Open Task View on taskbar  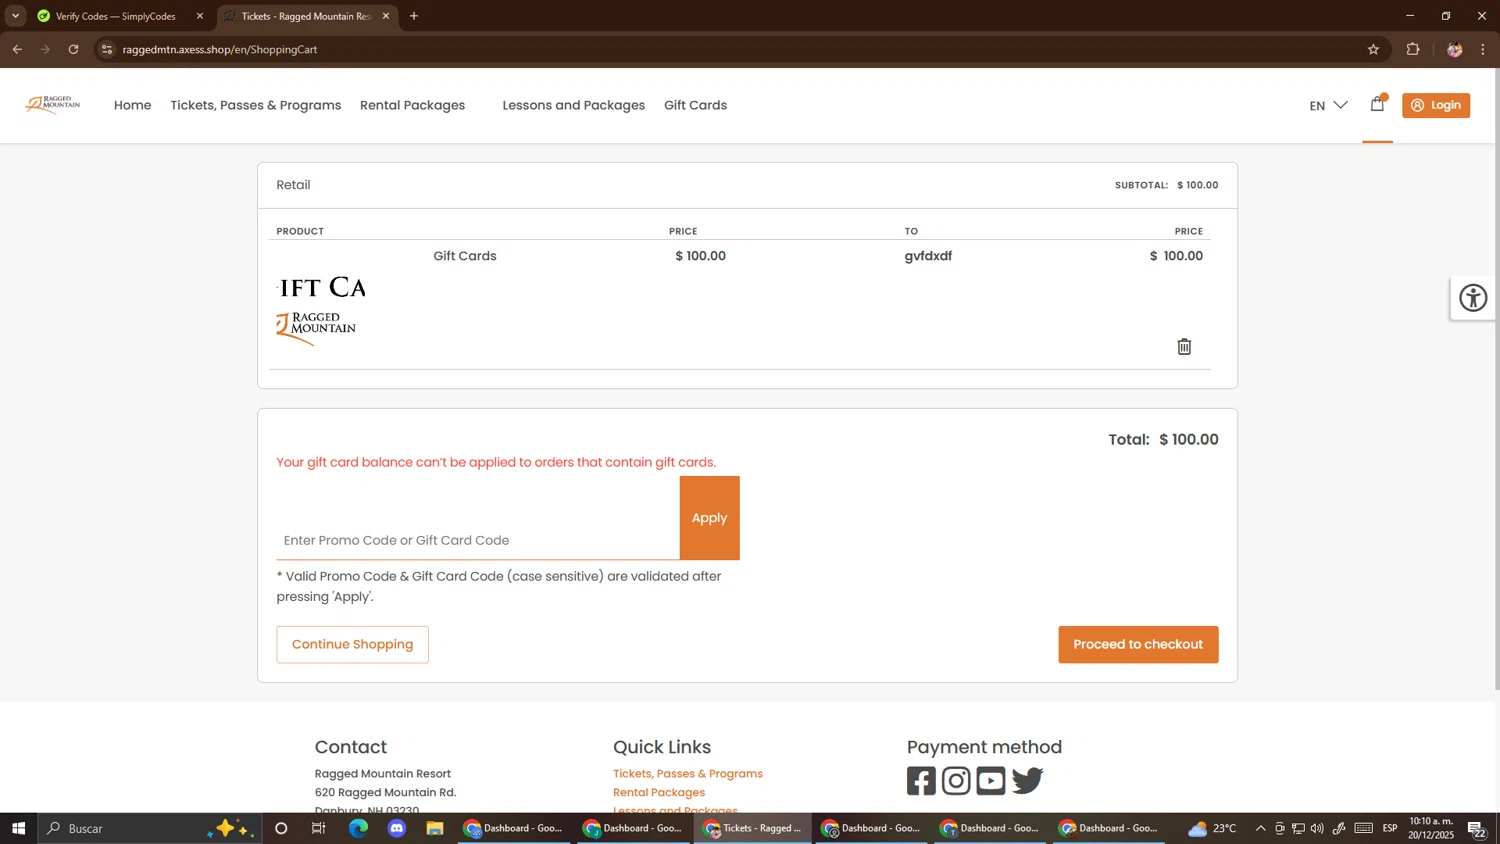coord(319,828)
